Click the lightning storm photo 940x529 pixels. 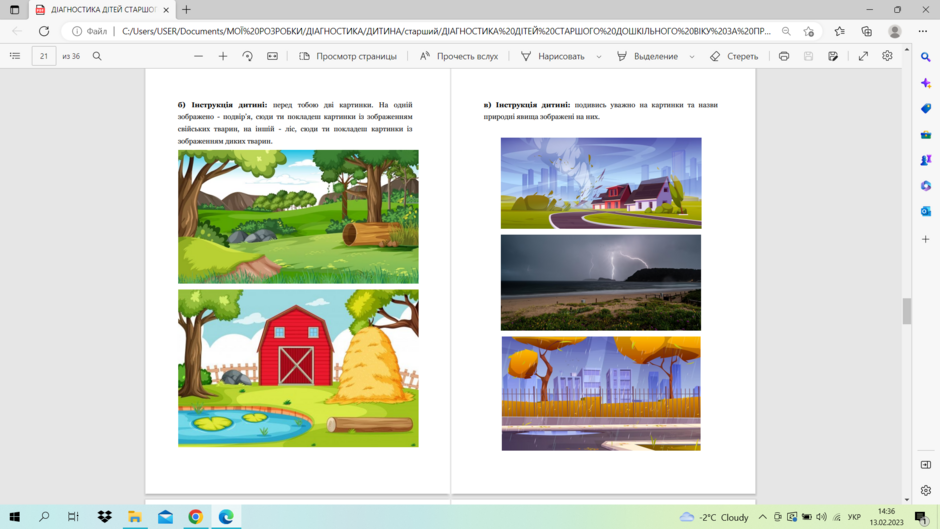pos(601,282)
